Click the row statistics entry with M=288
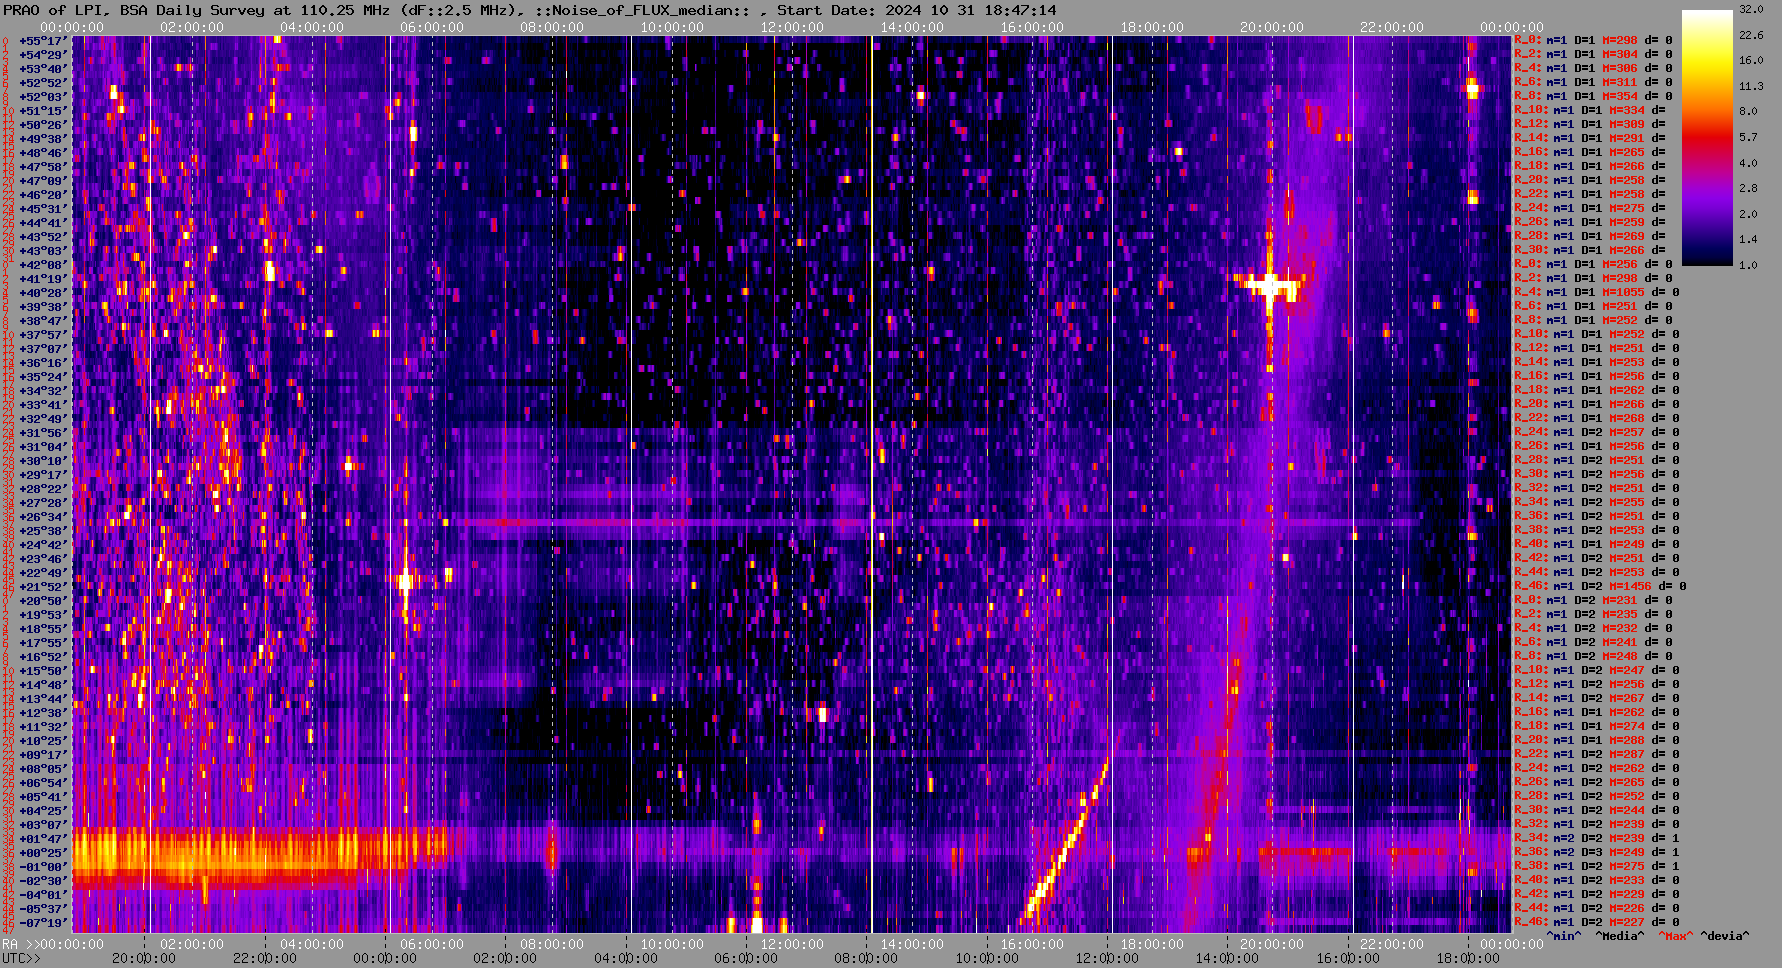 [1597, 740]
